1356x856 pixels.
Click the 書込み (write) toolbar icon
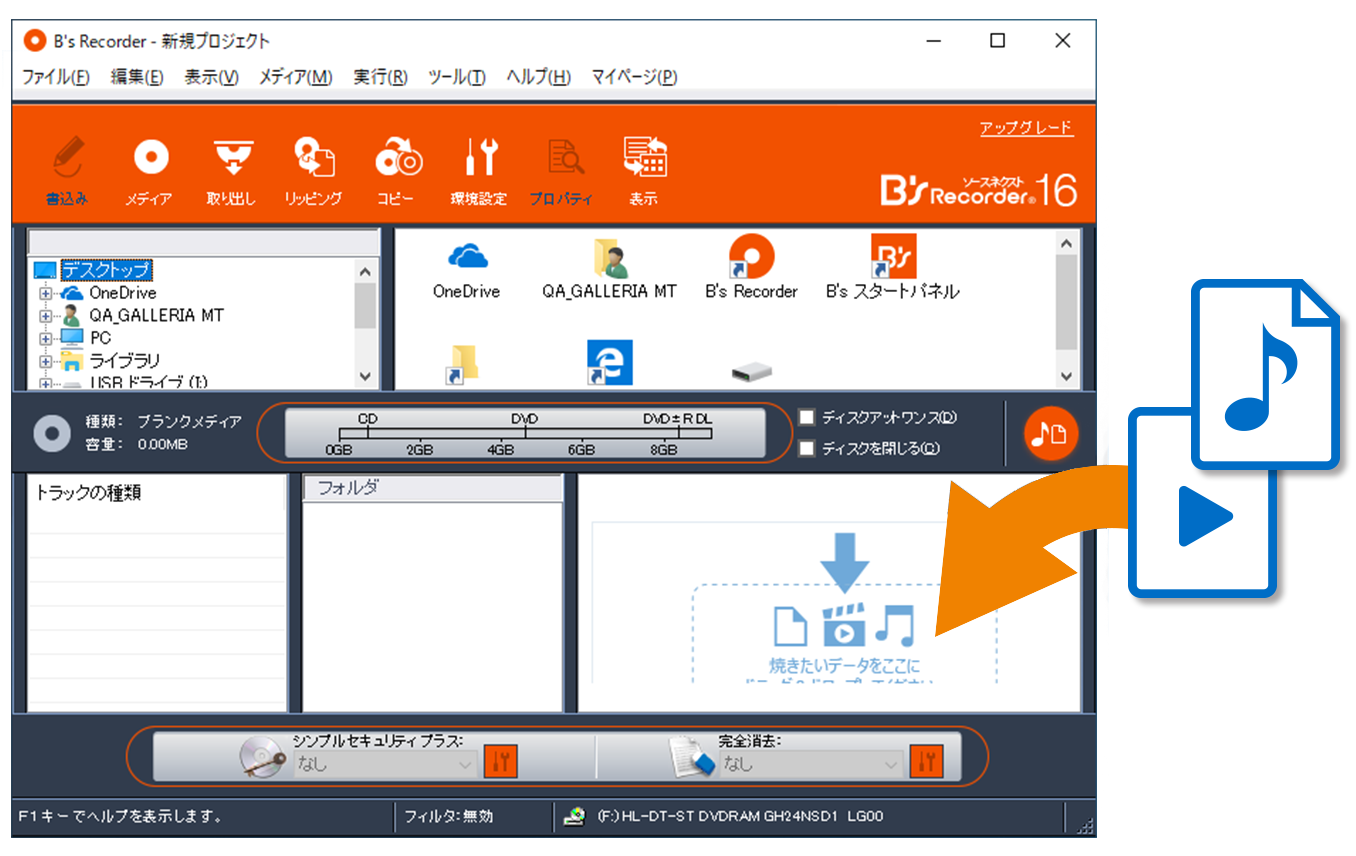pos(67,158)
